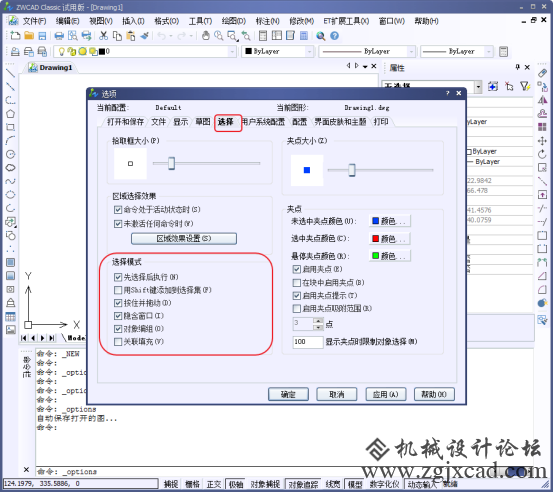Open the linetype ByLayer dropdown
This screenshot has height=492, width=554.
point(411,52)
